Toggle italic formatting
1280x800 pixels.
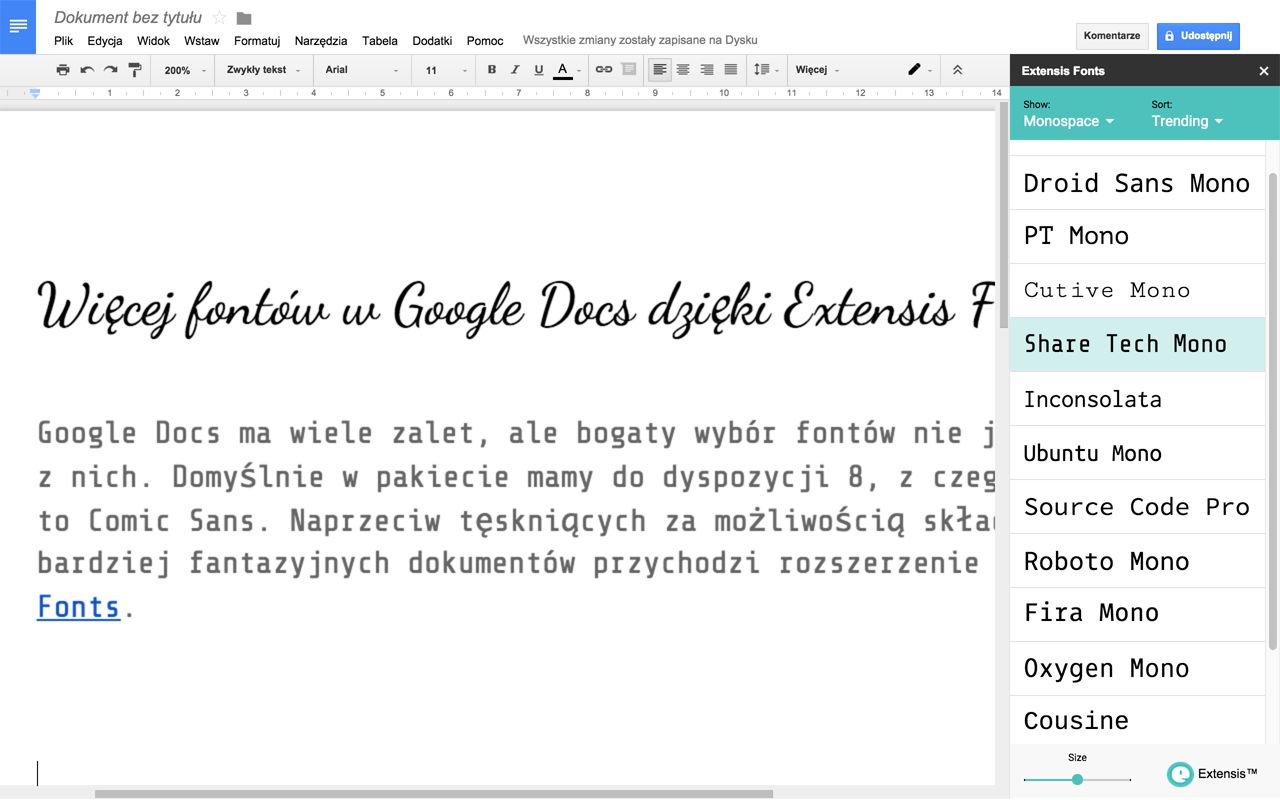[x=515, y=70]
